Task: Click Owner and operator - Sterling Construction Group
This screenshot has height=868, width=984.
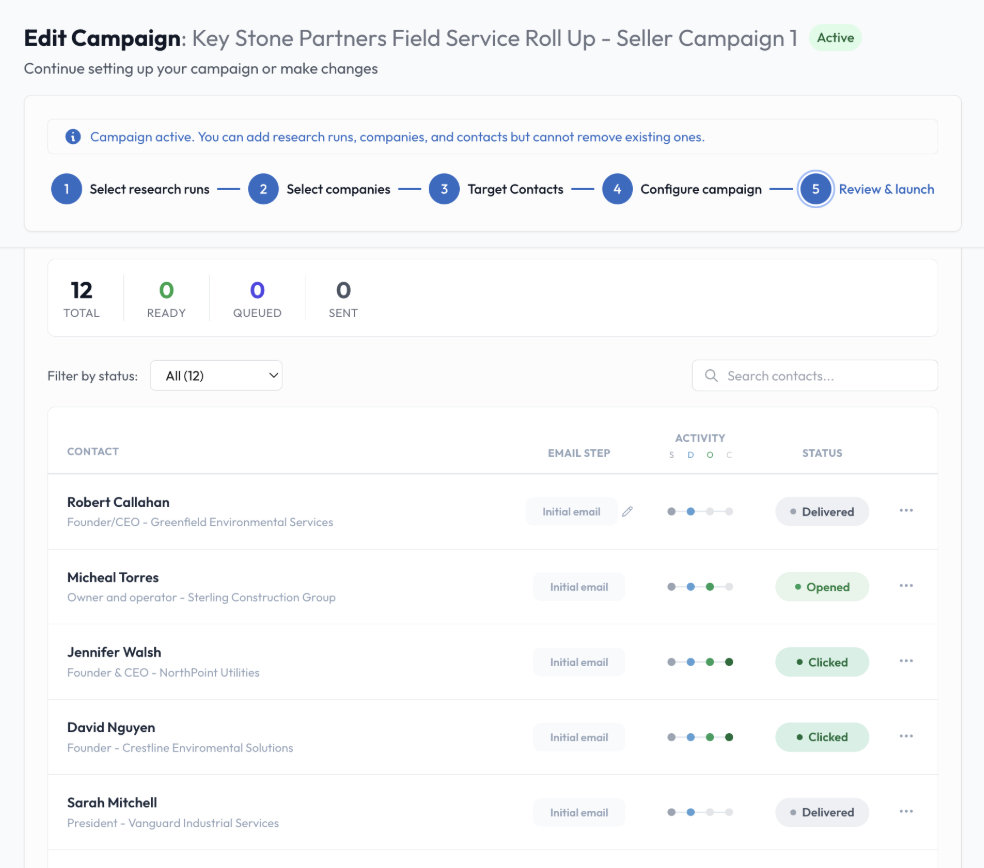Action: pyautogui.click(x=201, y=597)
